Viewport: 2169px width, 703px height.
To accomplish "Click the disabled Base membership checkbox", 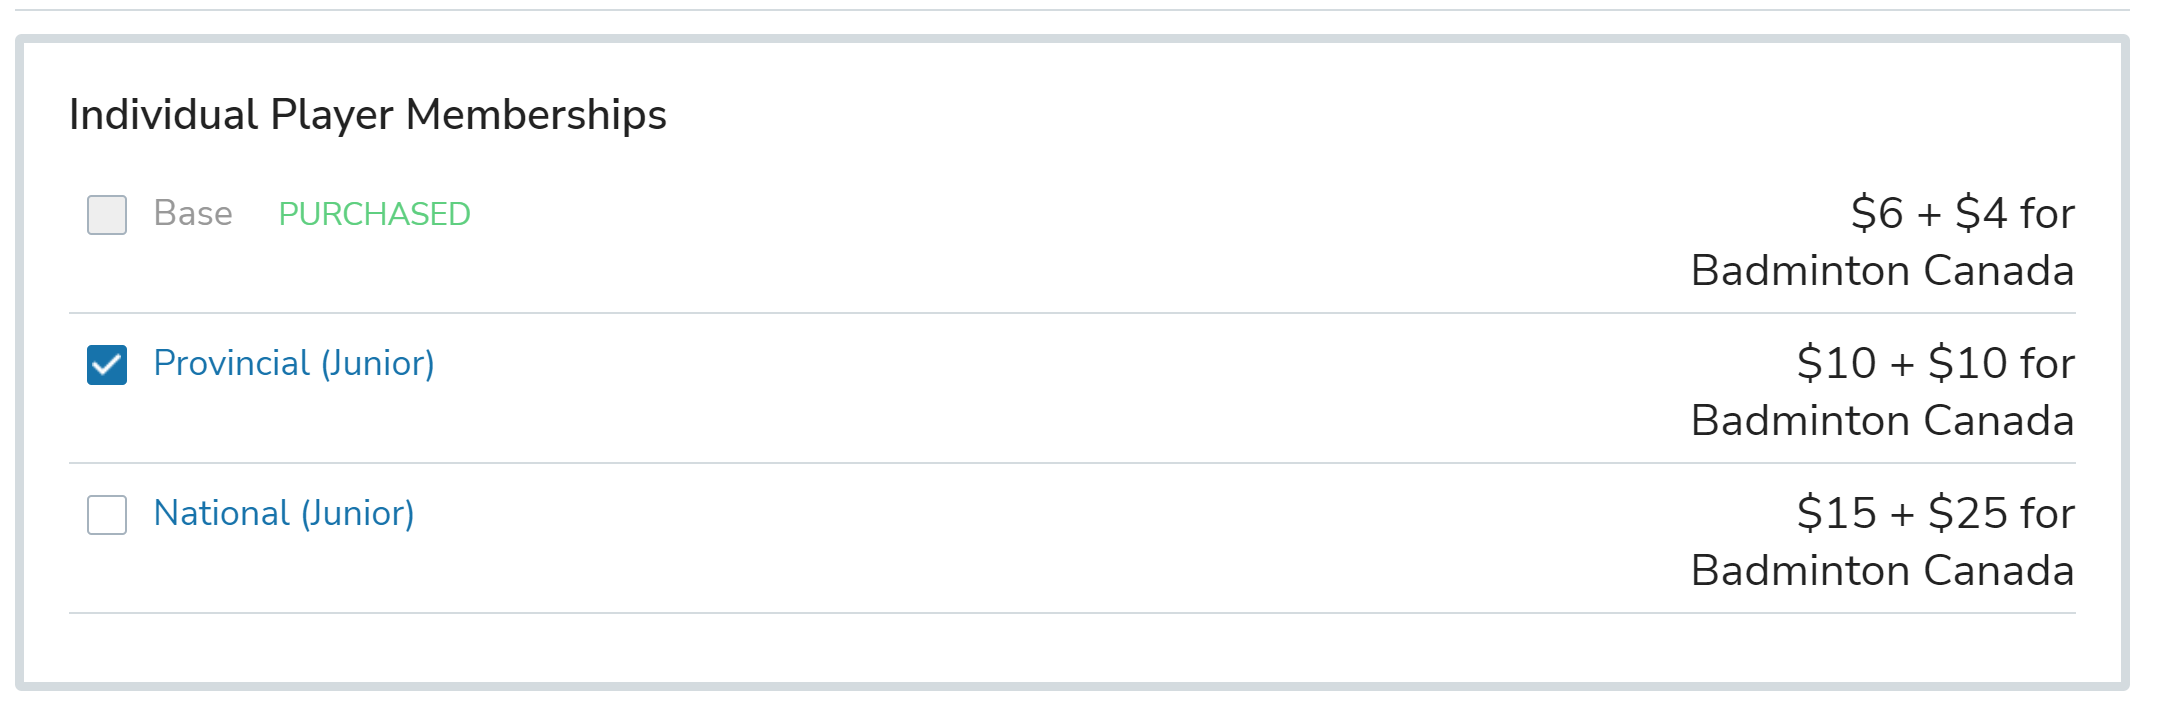I will pos(107,215).
